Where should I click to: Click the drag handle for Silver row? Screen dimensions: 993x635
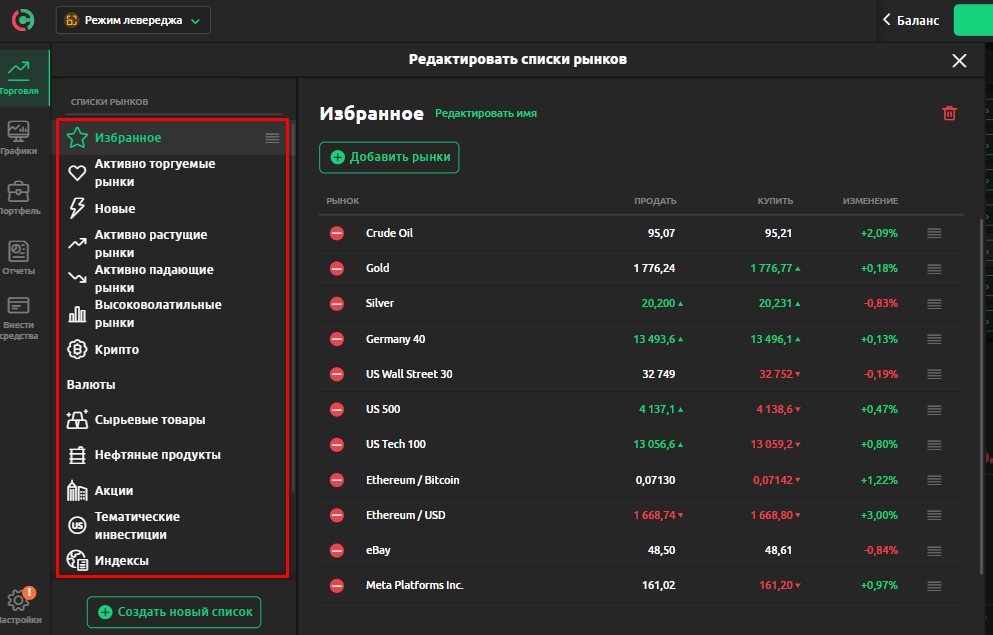pyautogui.click(x=934, y=304)
